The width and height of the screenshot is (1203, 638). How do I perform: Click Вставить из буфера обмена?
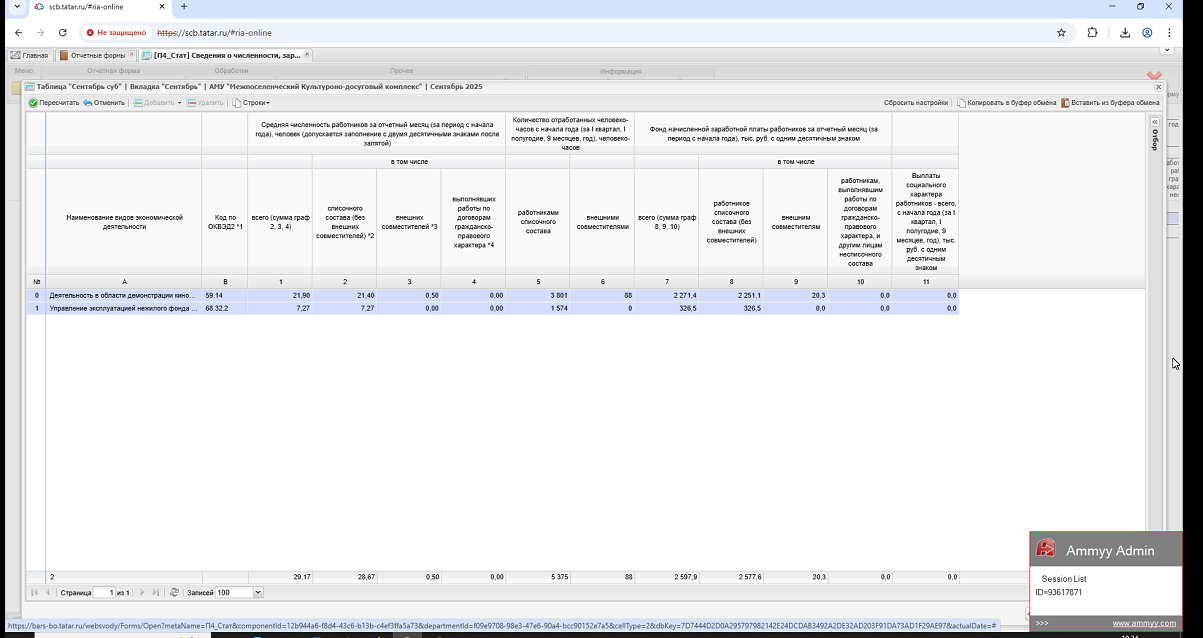[1110, 102]
